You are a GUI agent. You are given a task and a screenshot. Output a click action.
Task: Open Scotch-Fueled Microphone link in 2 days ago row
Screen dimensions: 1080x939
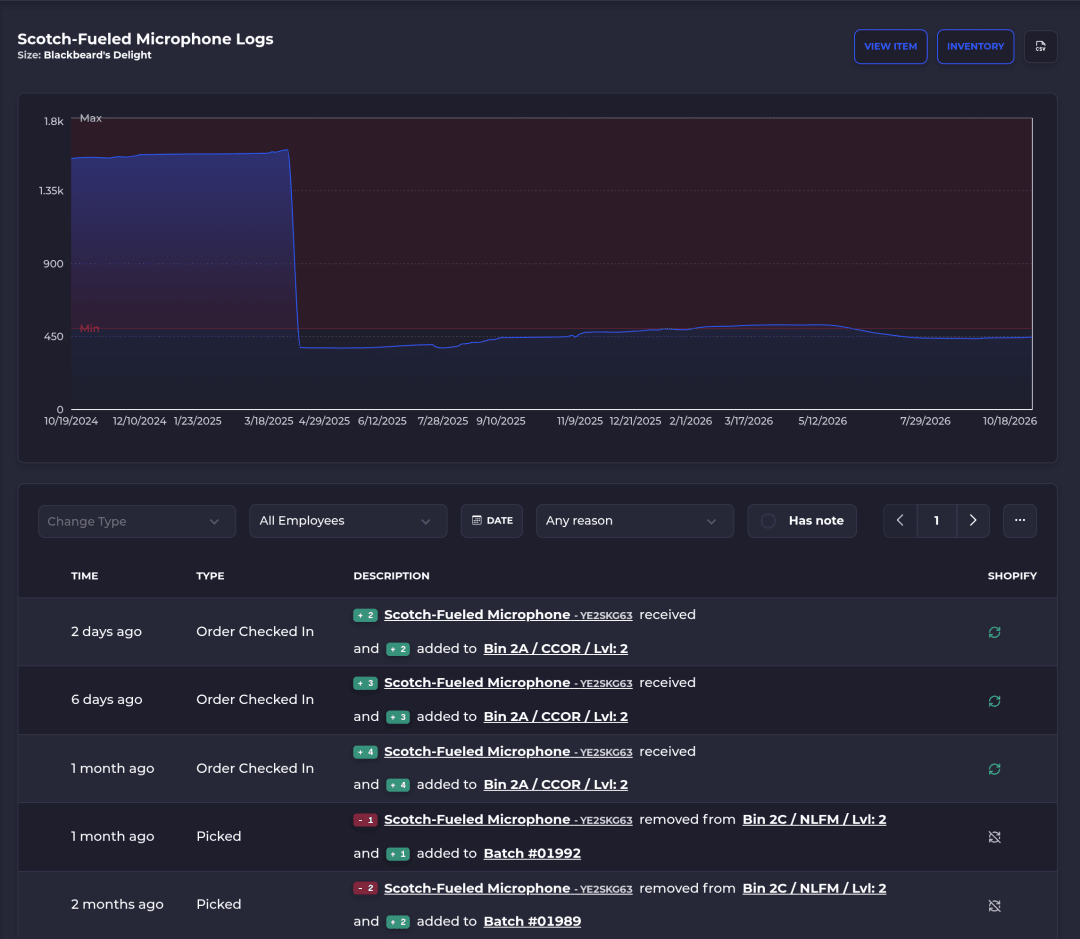[508, 615]
